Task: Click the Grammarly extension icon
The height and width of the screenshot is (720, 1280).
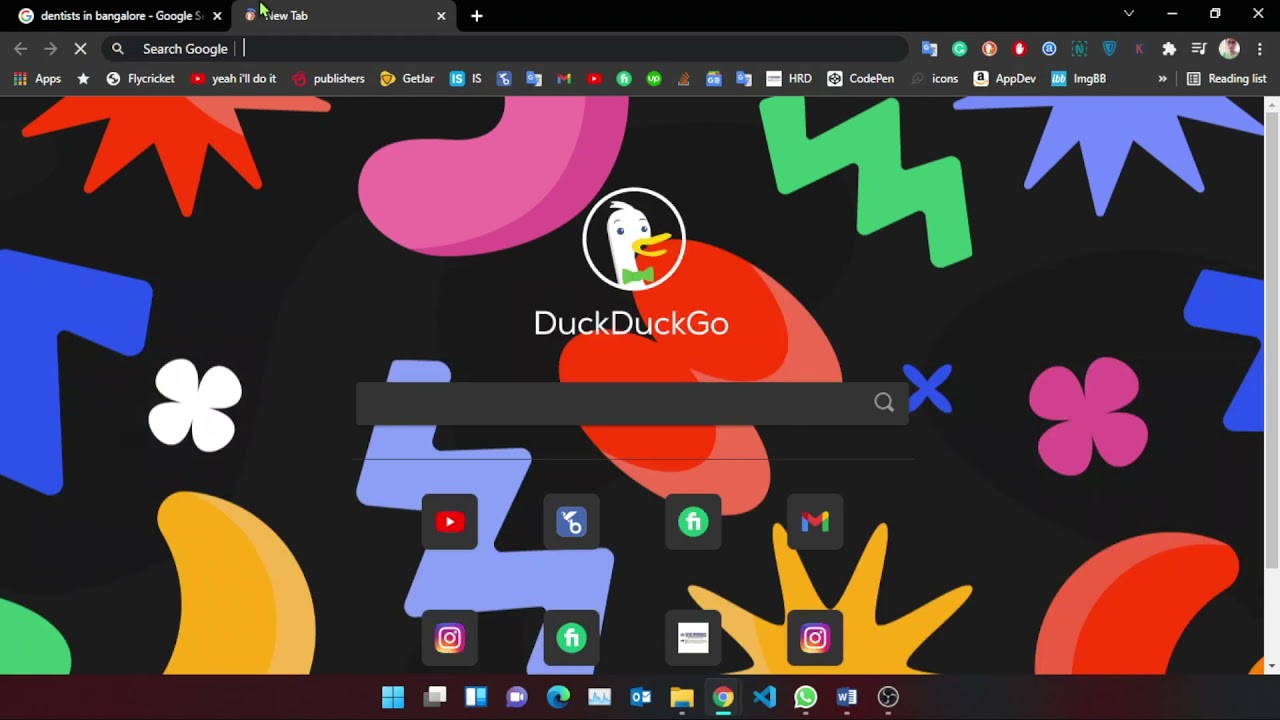Action: [x=959, y=48]
